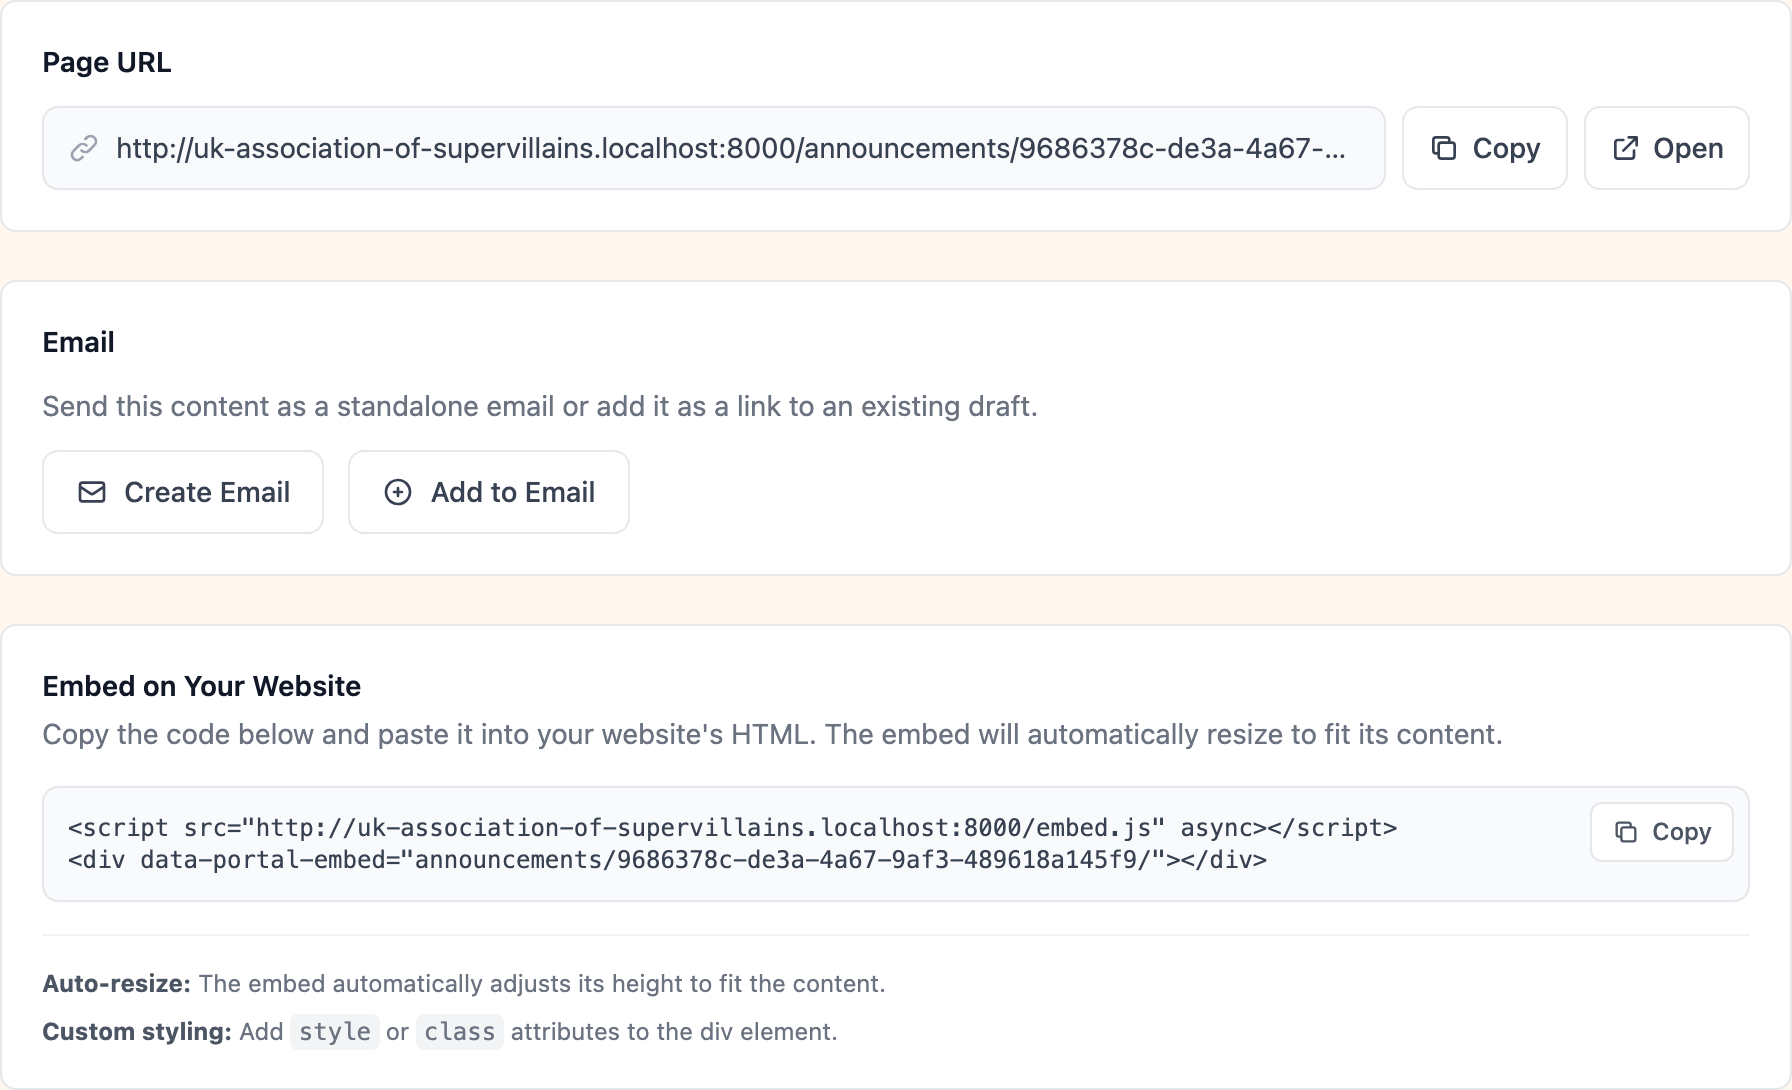
Task: Click the script tag line in embed code
Action: [x=732, y=828]
